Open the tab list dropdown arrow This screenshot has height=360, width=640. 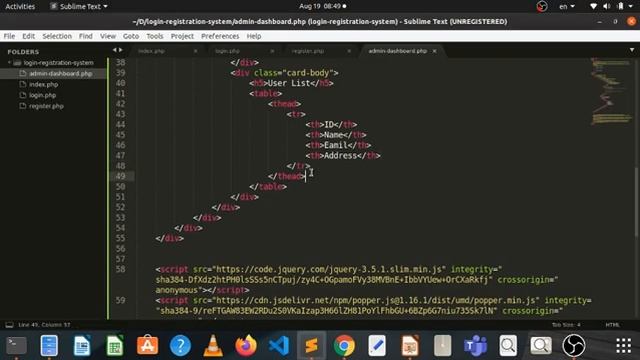pos(632,50)
